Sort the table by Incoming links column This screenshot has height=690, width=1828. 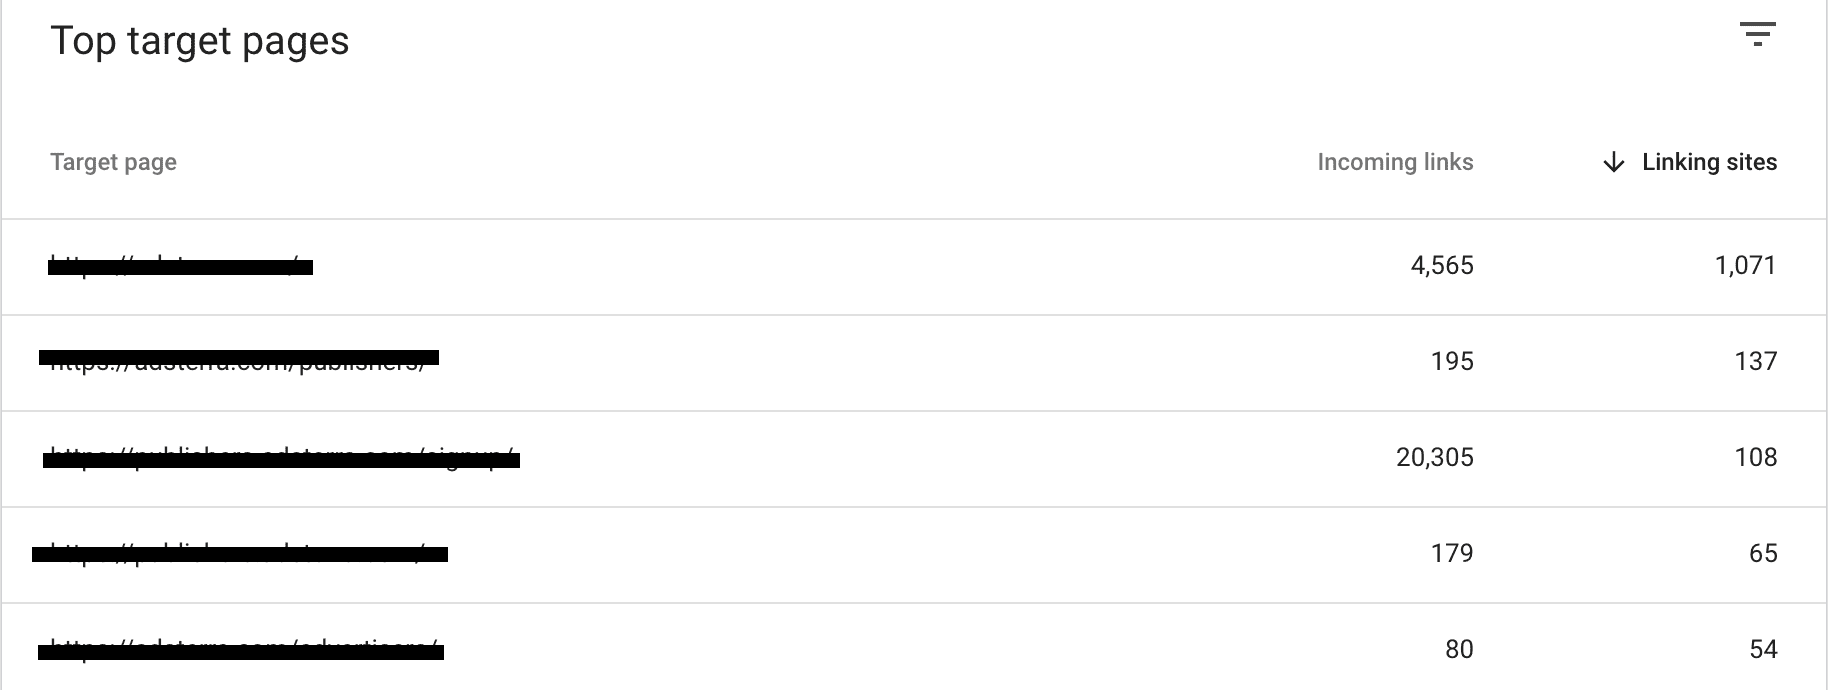point(1395,161)
